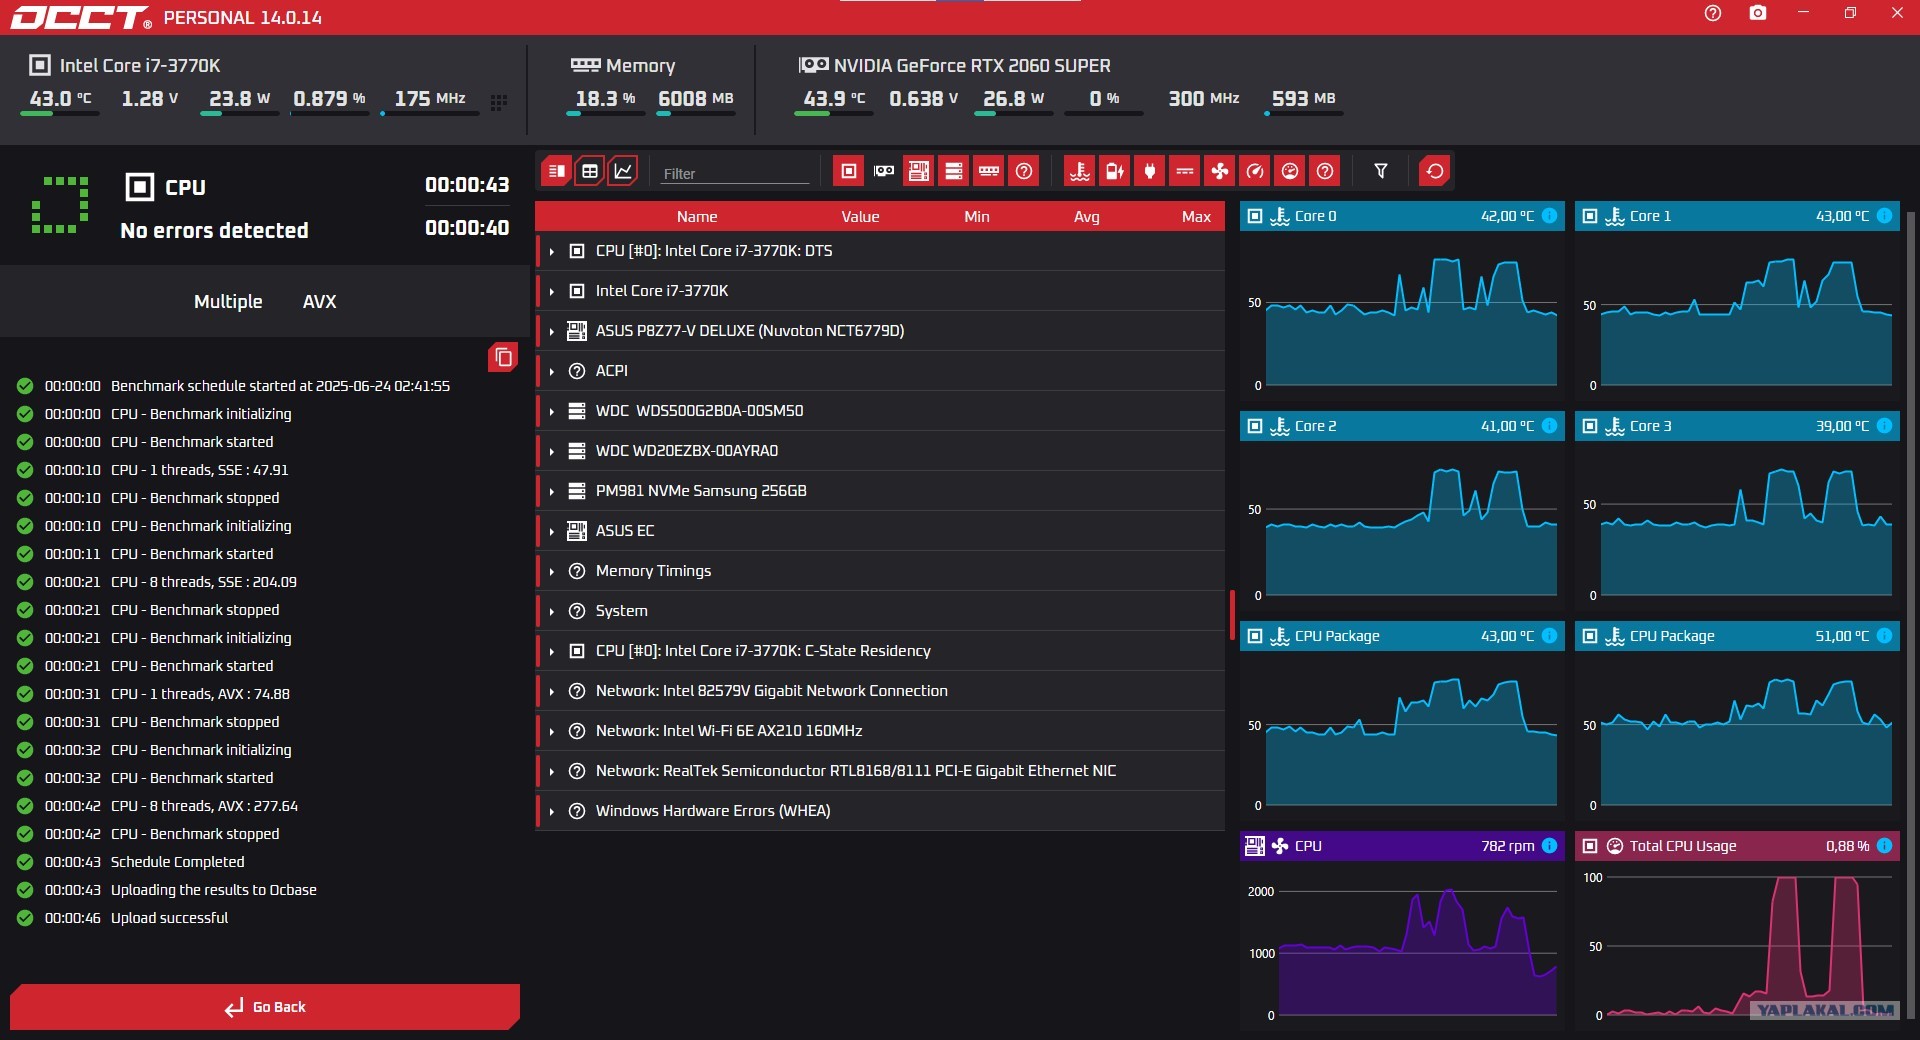Expand the Intel Wi-Fi 6E AX210 row

pos(551,731)
